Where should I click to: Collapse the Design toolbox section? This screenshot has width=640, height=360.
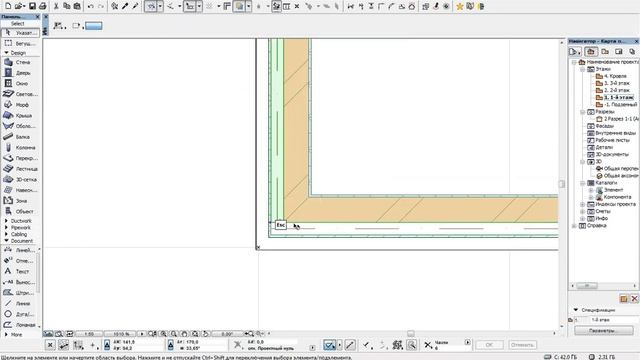tap(6, 53)
